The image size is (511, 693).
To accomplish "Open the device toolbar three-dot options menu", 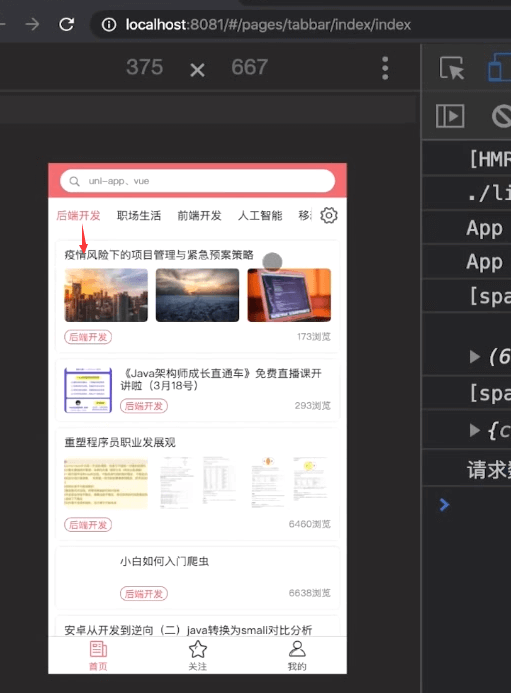I will (x=385, y=68).
